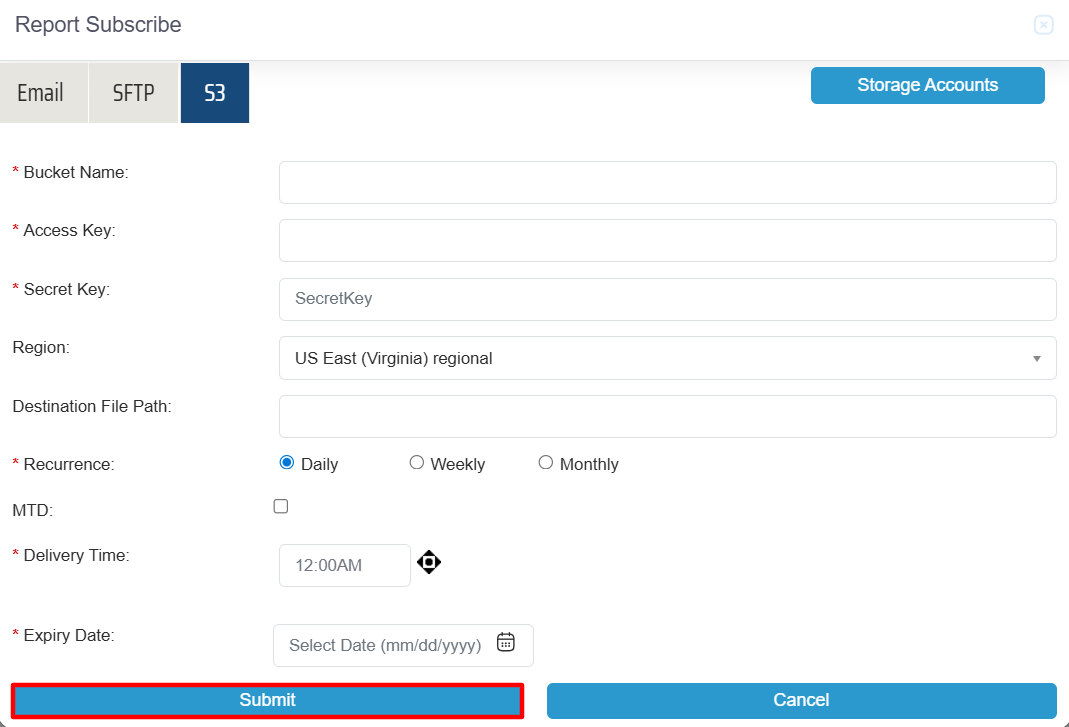The image size is (1069, 727).
Task: Click the Destination File Path field
Action: point(667,416)
